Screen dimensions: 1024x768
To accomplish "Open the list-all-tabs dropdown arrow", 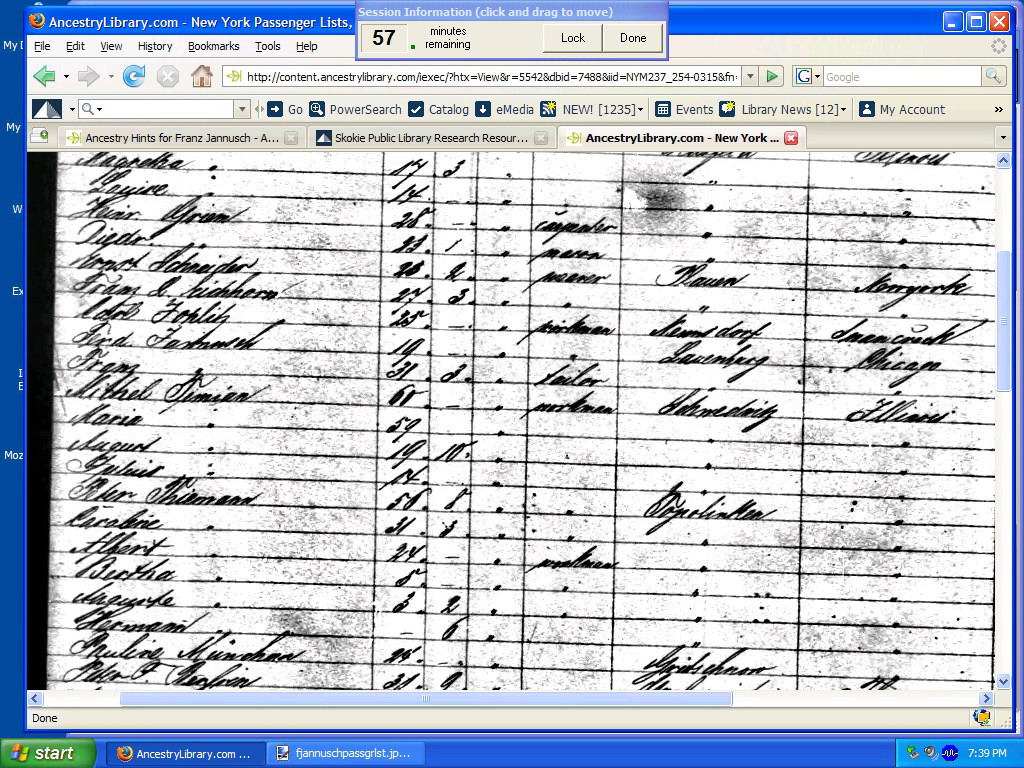I will (x=1003, y=137).
